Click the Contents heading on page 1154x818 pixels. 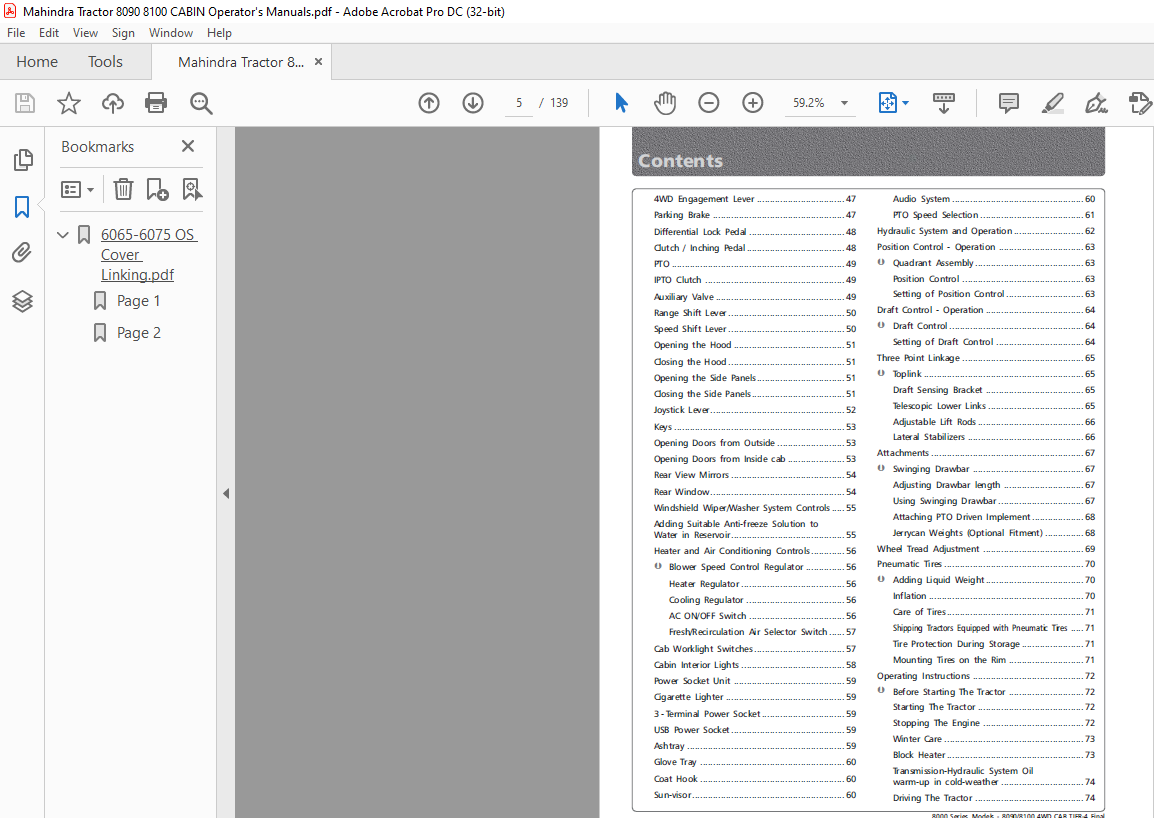680,161
